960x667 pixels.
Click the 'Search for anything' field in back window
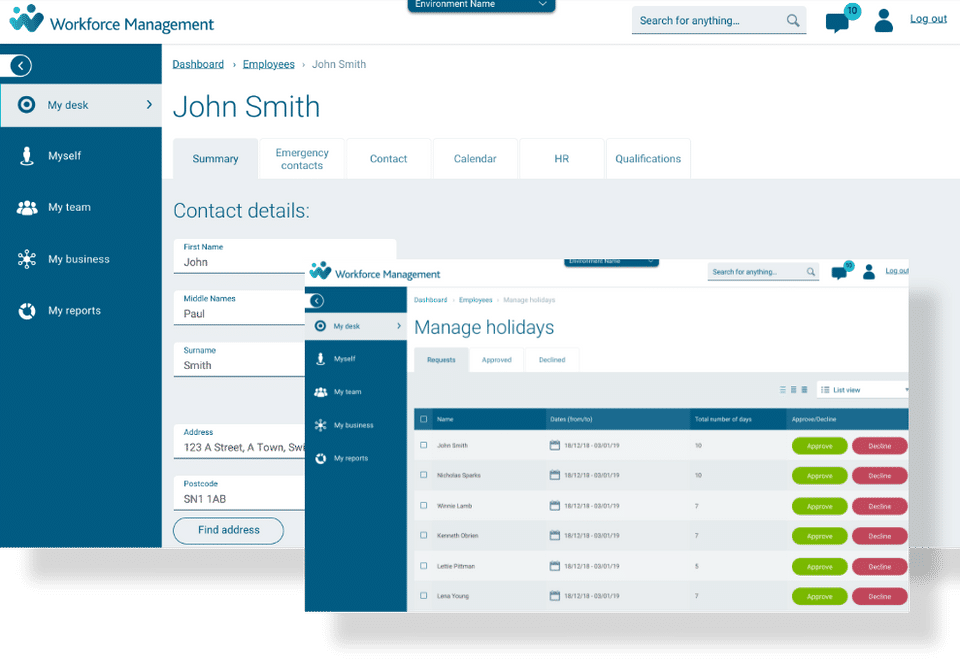pyautogui.click(x=719, y=21)
